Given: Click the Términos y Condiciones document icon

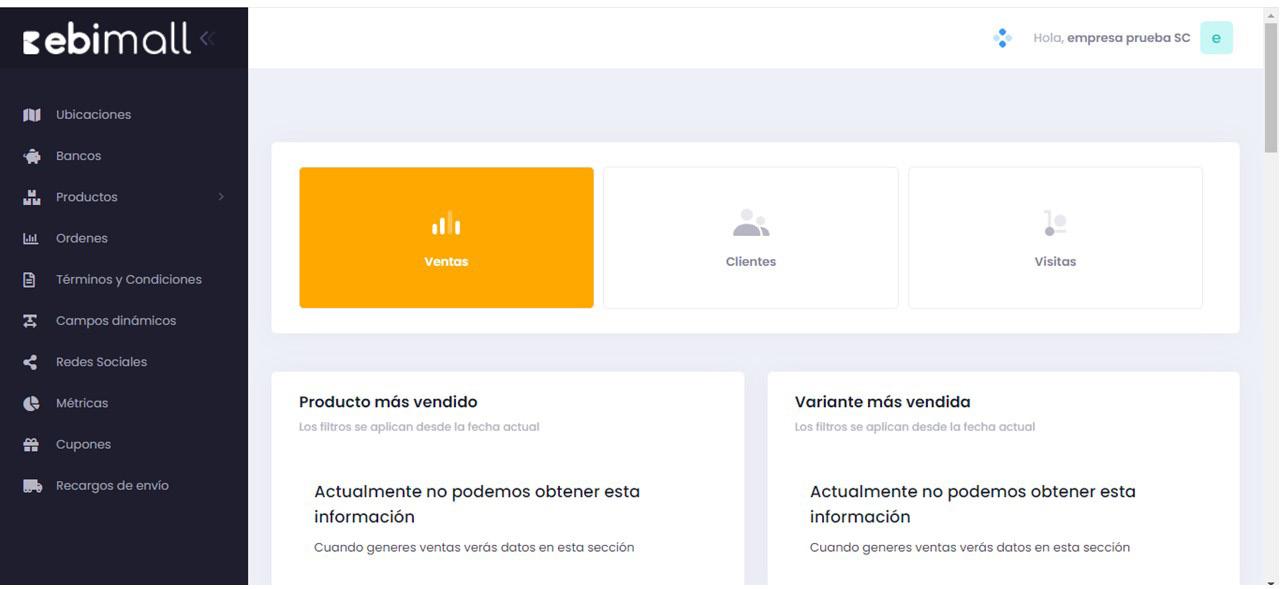Looking at the screenshot, I should [30, 280].
